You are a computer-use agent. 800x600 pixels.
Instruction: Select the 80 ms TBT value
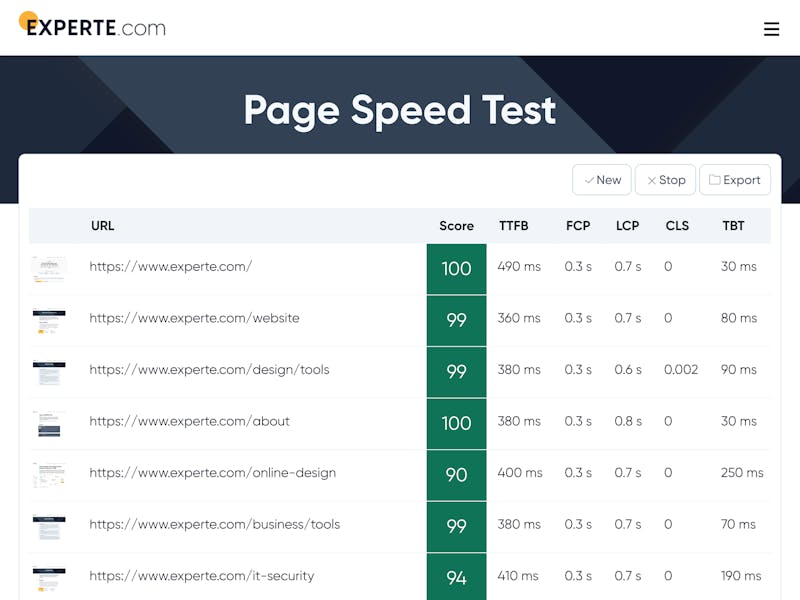(x=739, y=318)
